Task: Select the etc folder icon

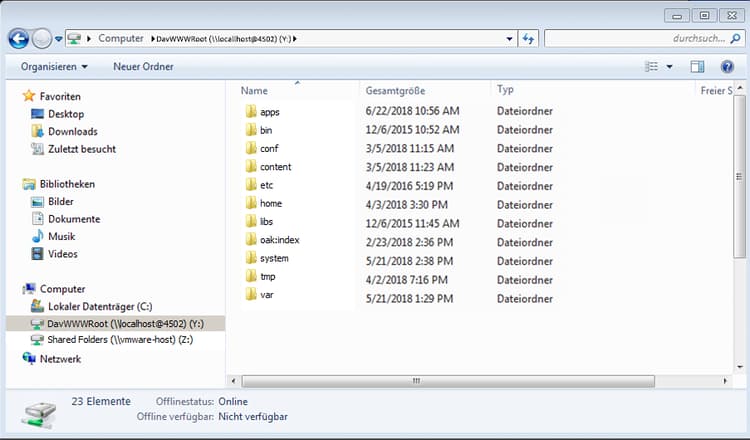Action: click(x=251, y=185)
